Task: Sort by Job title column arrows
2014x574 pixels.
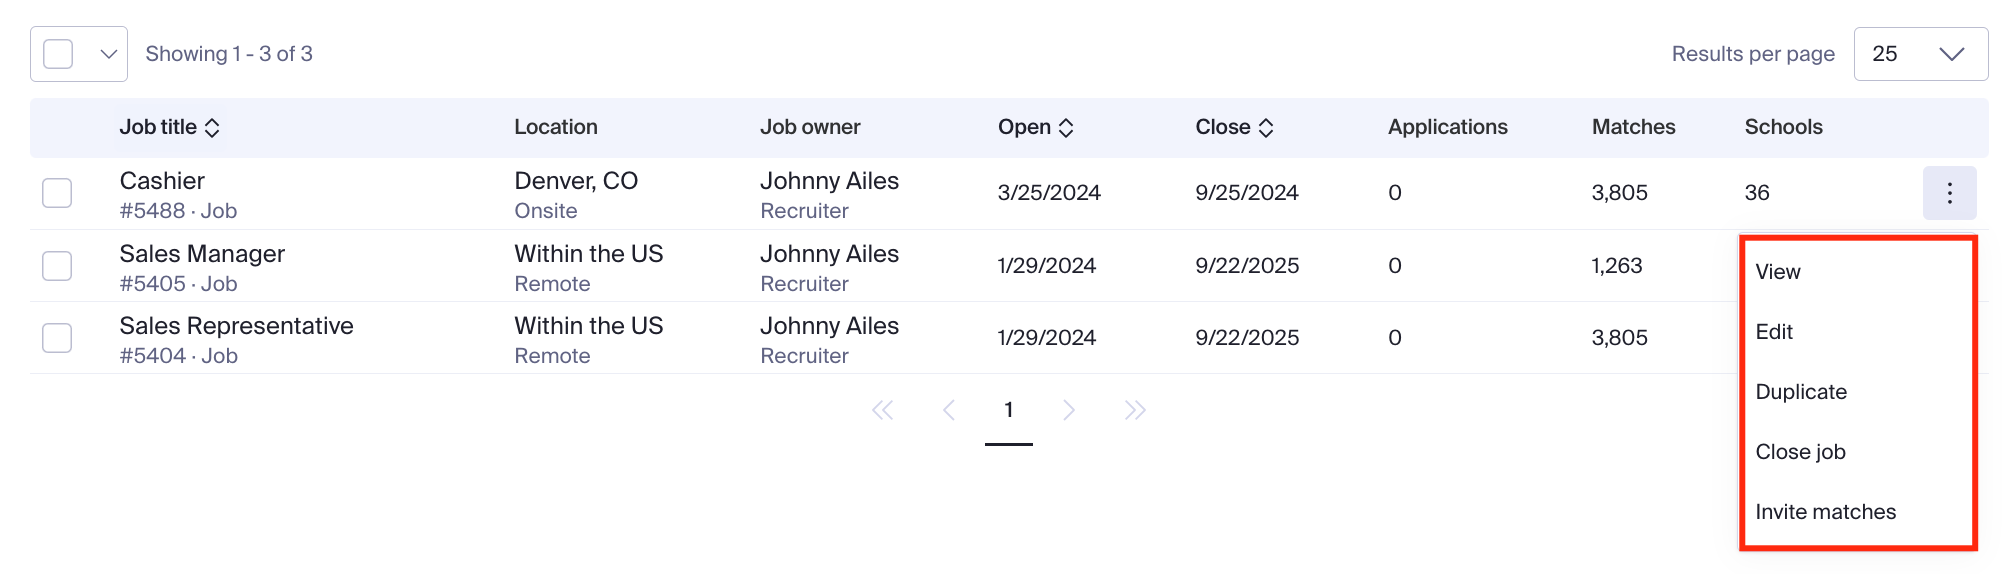Action: pos(212,128)
